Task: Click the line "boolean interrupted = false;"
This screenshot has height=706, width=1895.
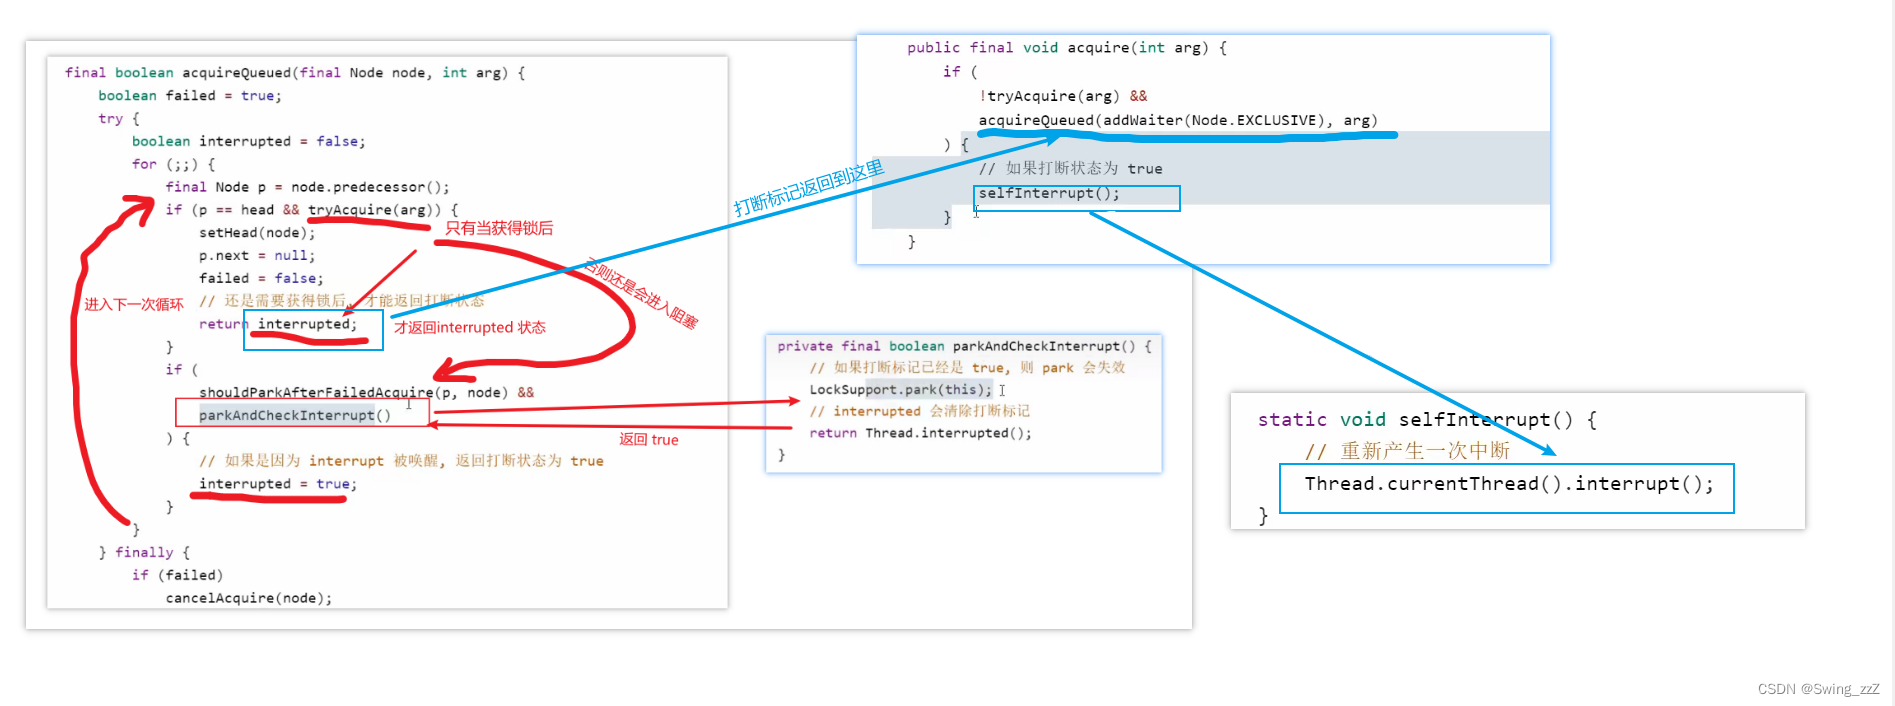Action: coord(249,141)
